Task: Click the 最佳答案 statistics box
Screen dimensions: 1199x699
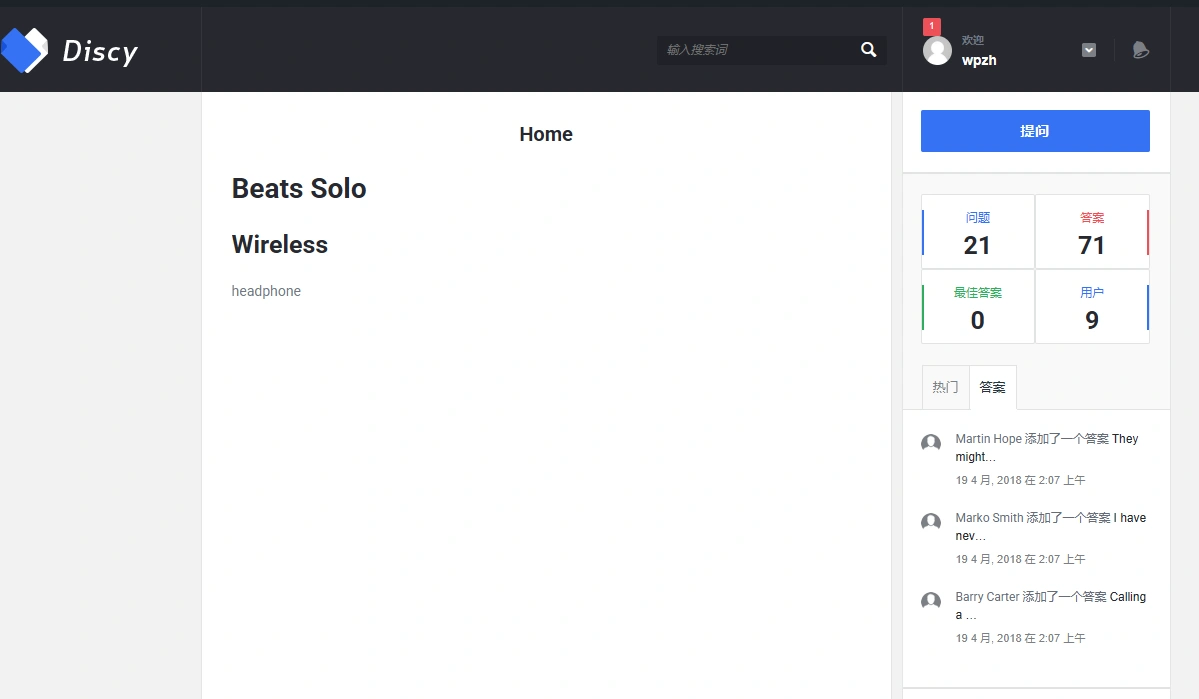Action: (977, 307)
